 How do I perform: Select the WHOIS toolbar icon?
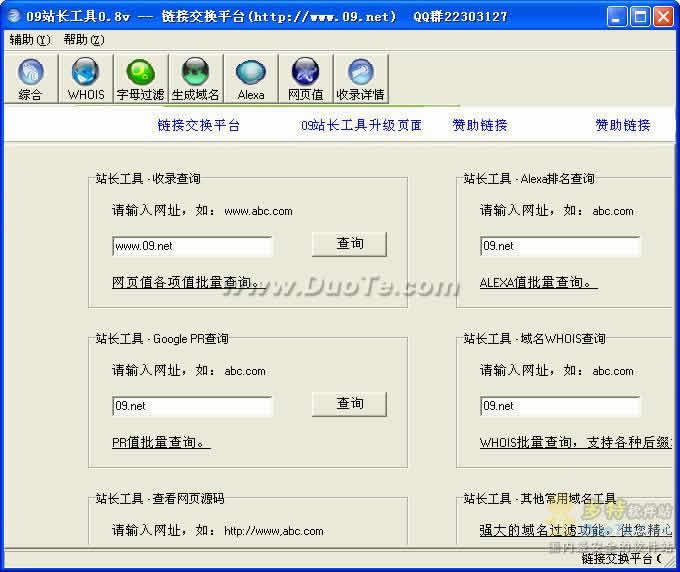tap(86, 79)
